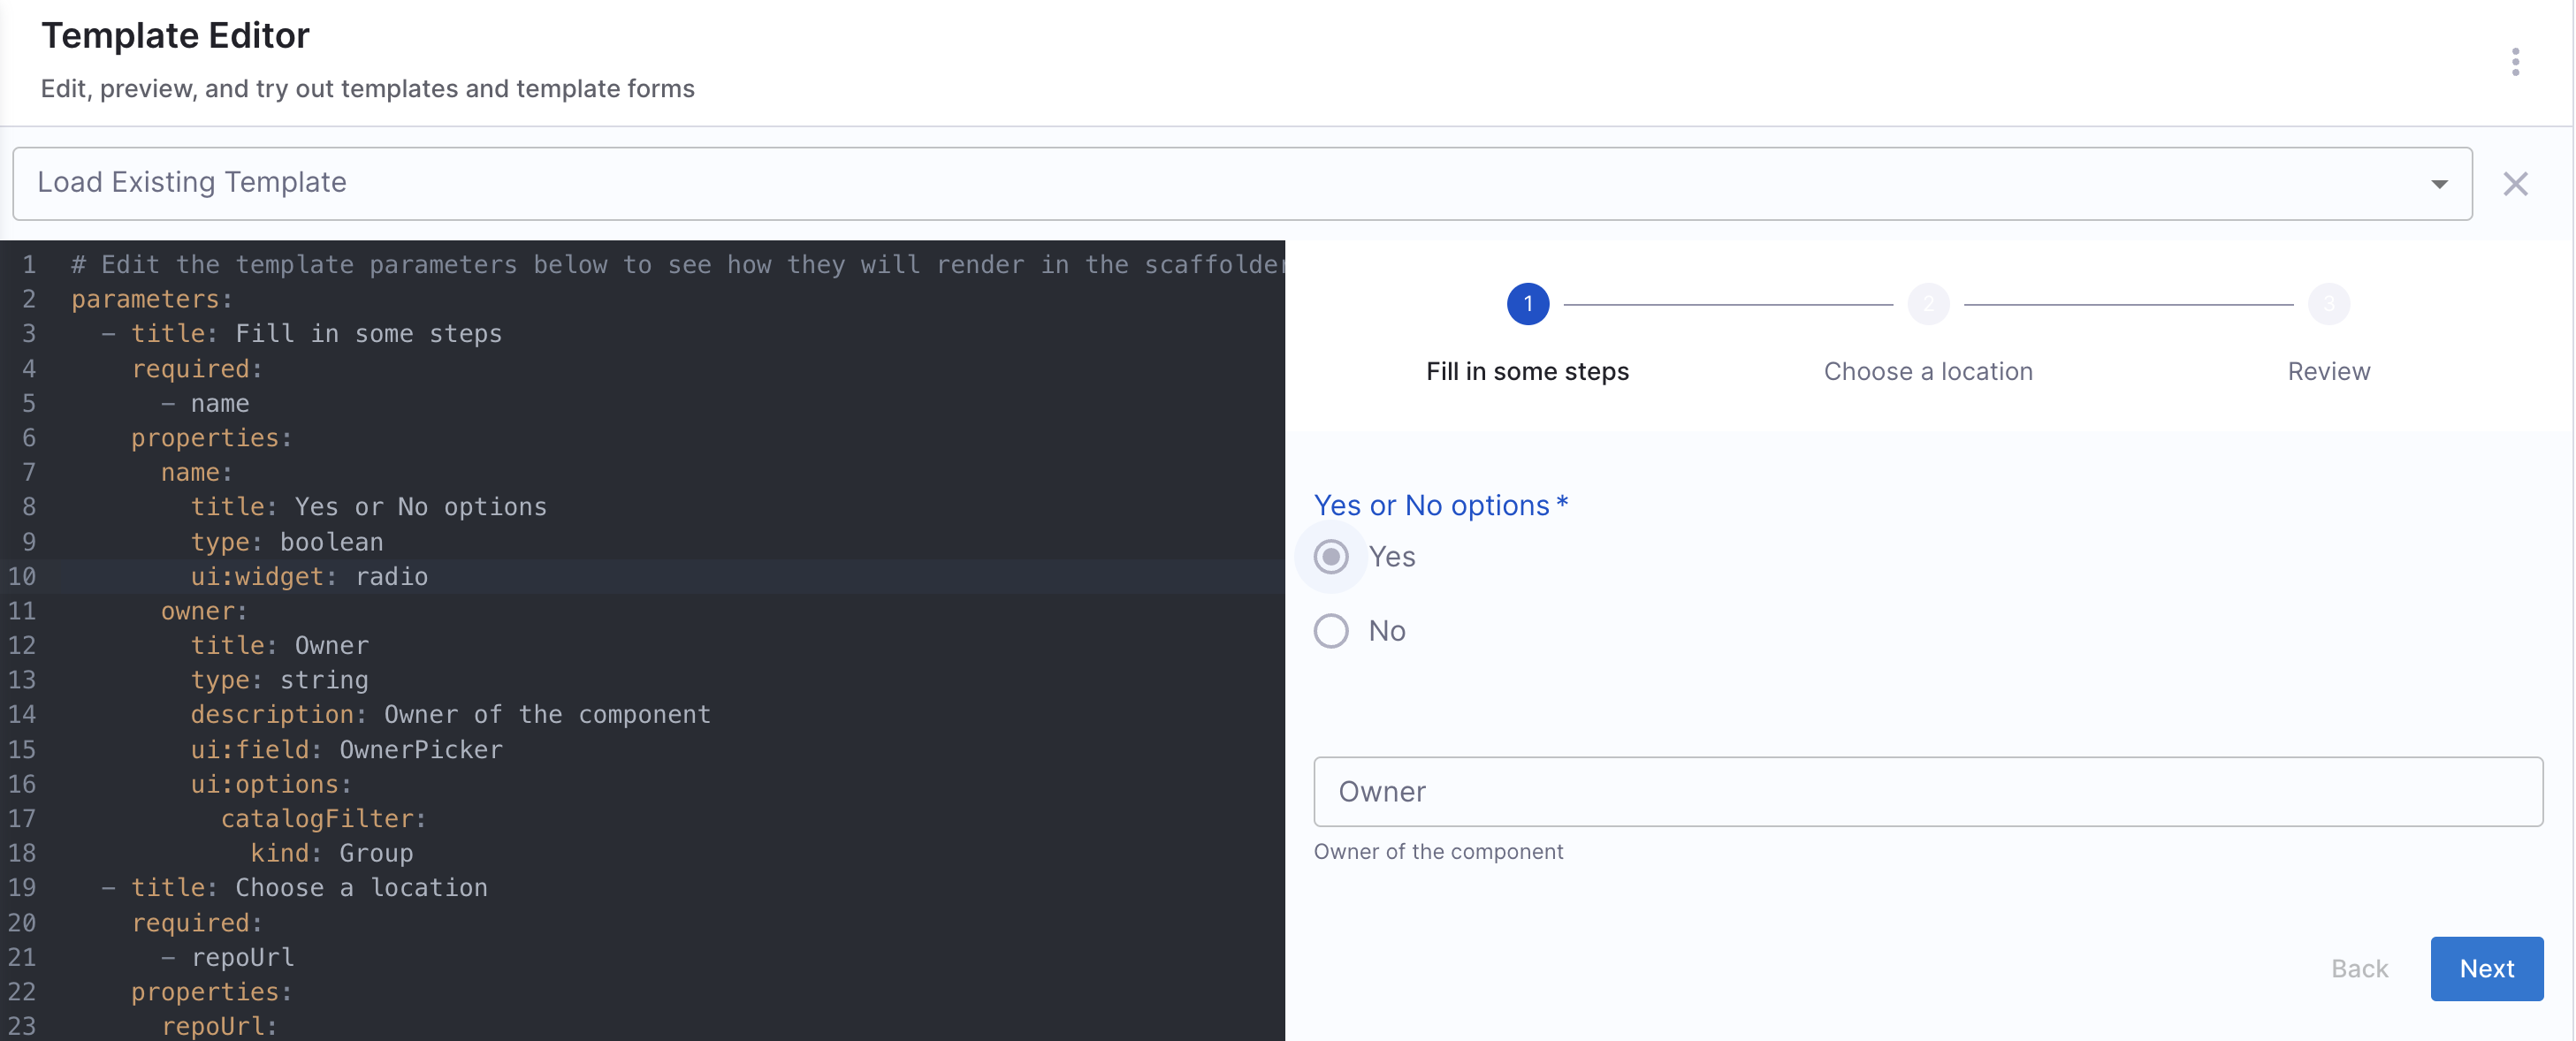This screenshot has width=2576, height=1041.
Task: Place cursor on ui:widget radio code line
Action: click(x=310, y=577)
